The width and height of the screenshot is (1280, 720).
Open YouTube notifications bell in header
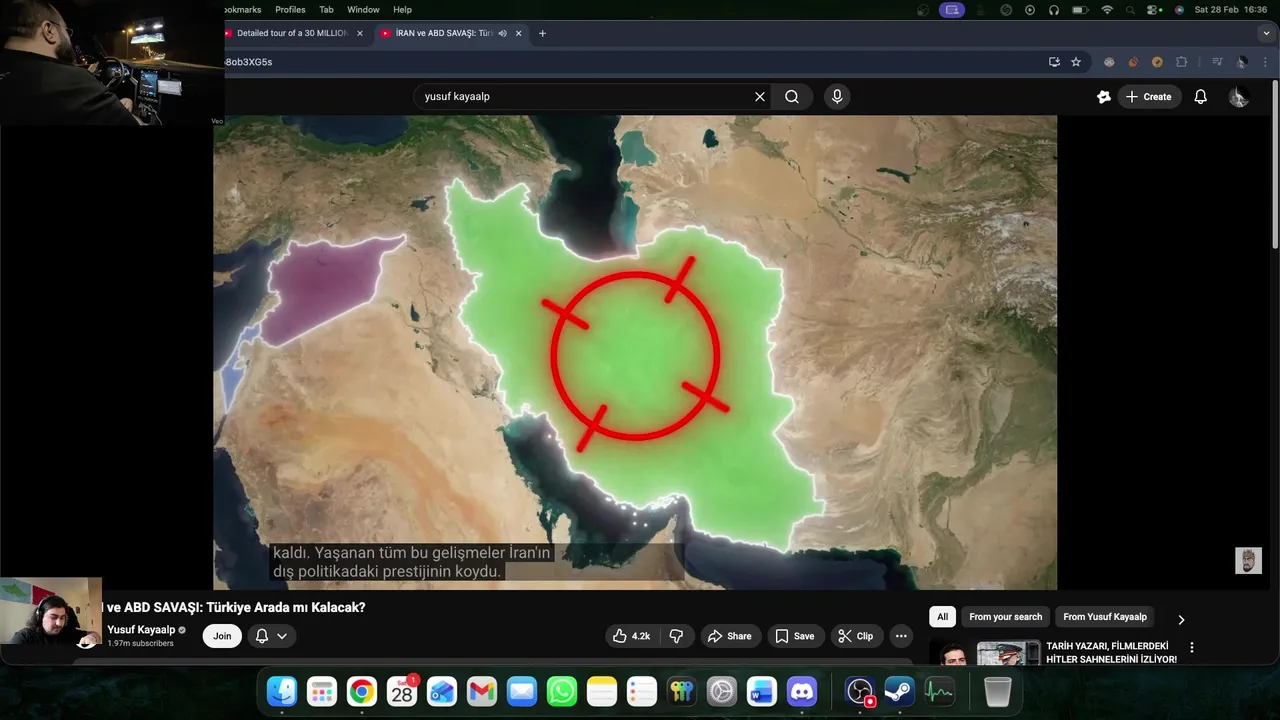click(x=1201, y=97)
